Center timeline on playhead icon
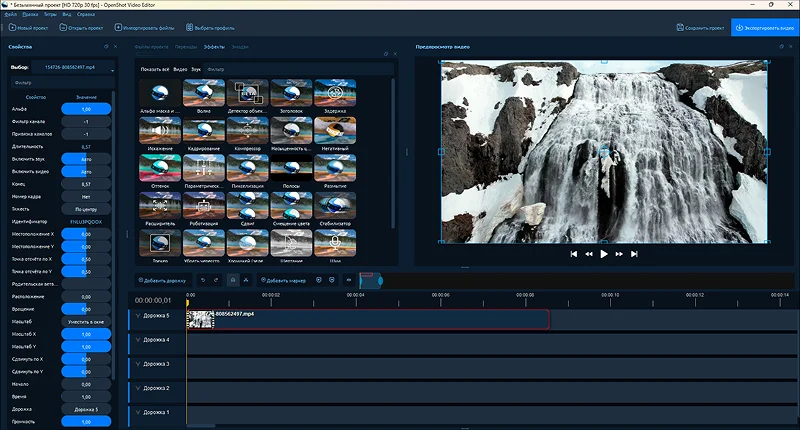Image resolution: width=800 pixels, height=430 pixels. 349,280
